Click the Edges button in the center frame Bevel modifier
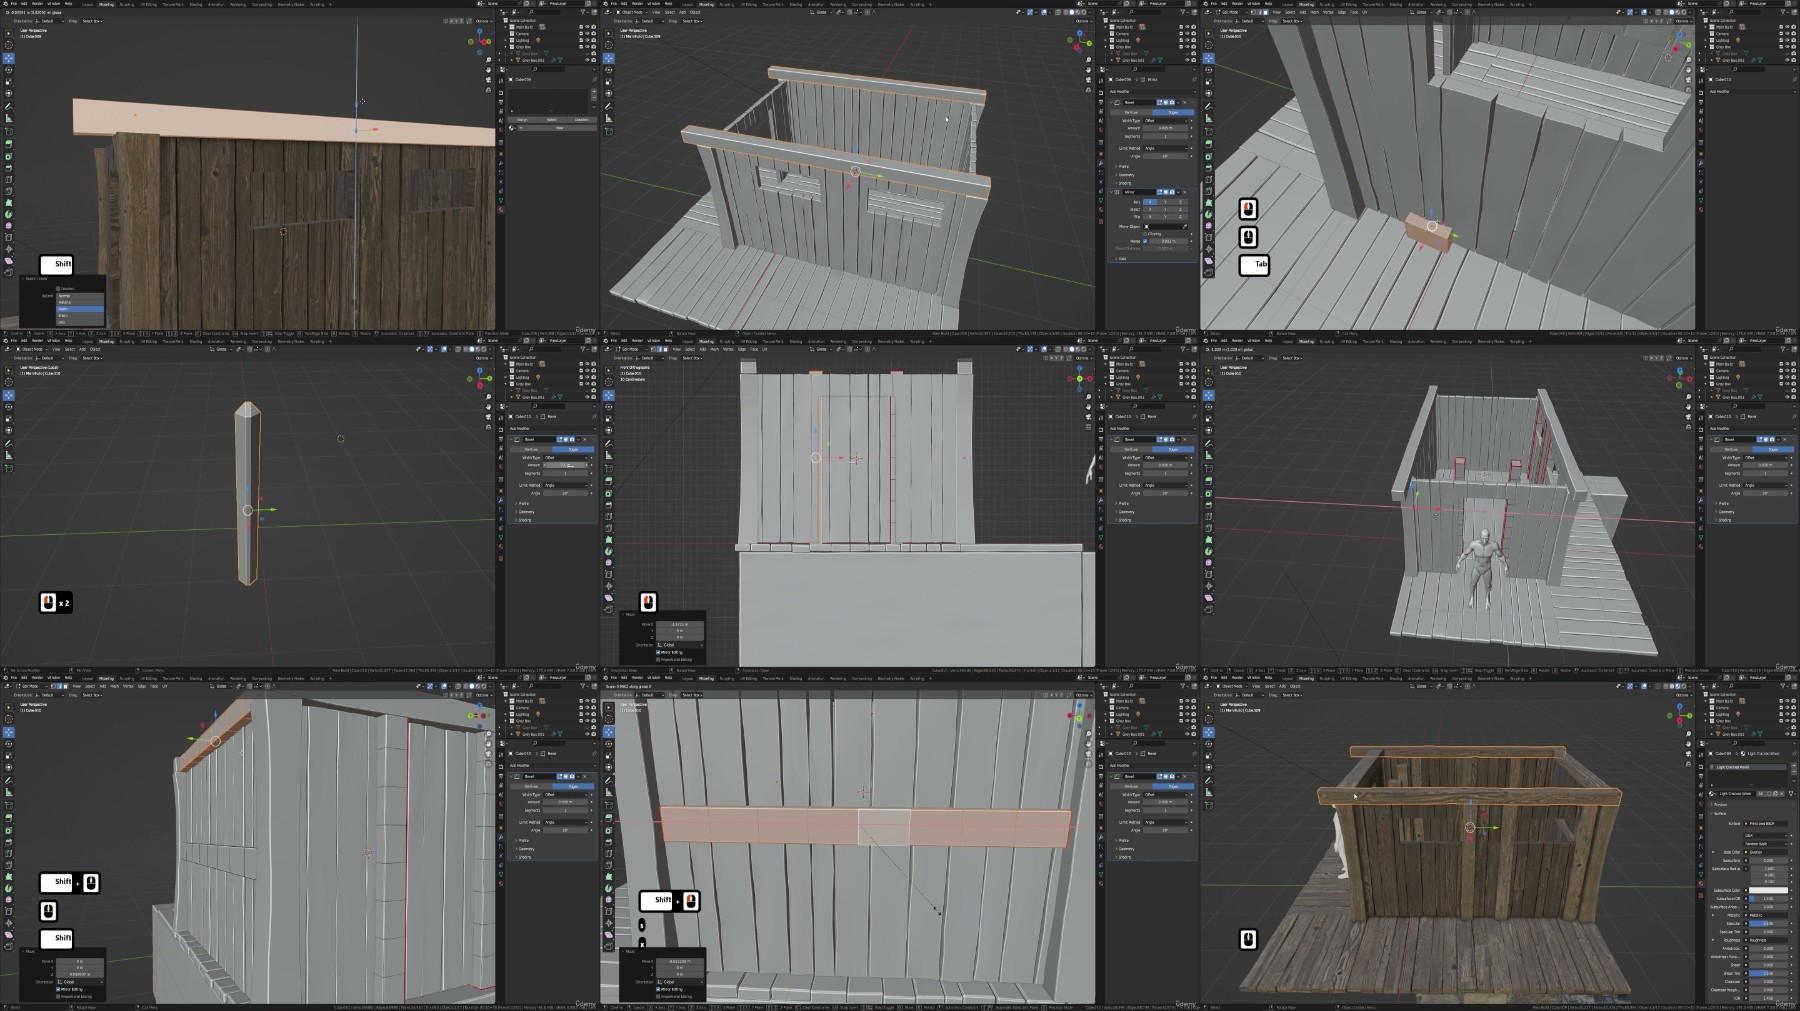The height and width of the screenshot is (1011, 1800). tap(1172, 449)
